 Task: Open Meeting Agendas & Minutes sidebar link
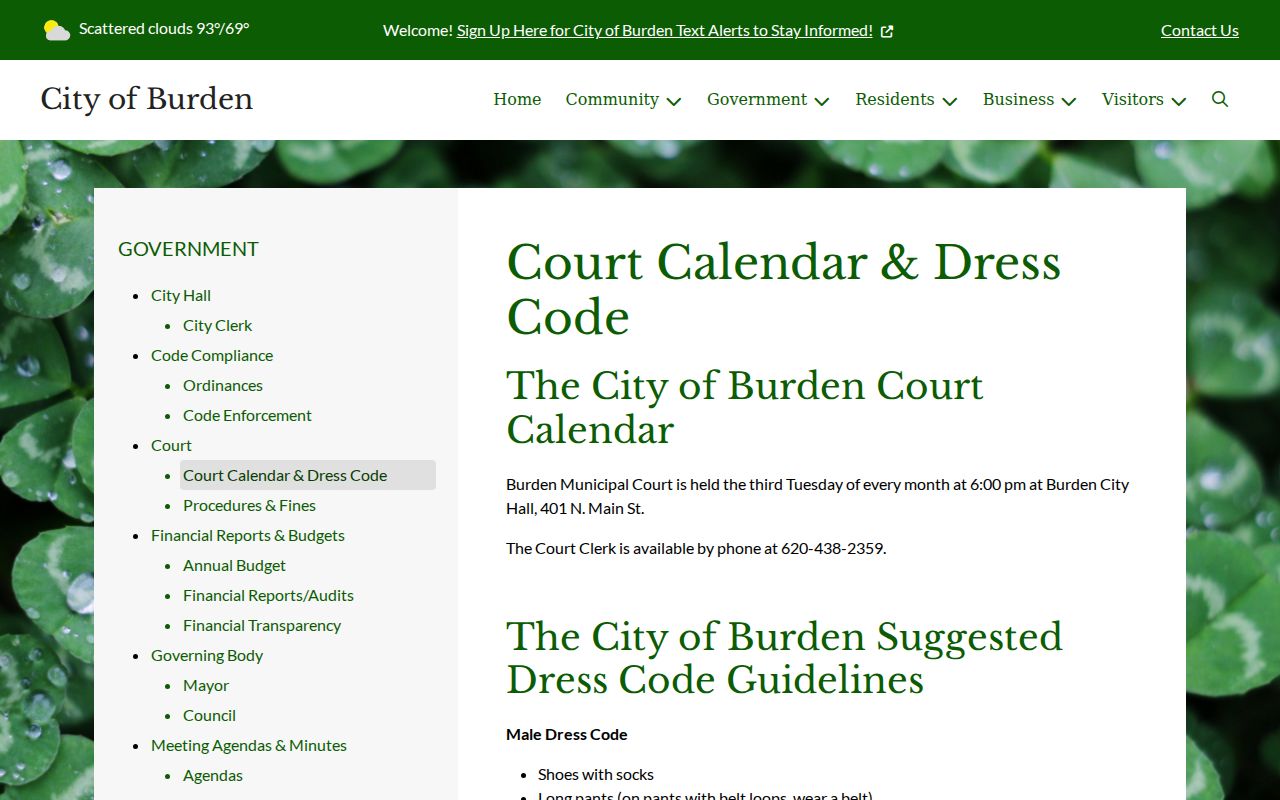249,745
